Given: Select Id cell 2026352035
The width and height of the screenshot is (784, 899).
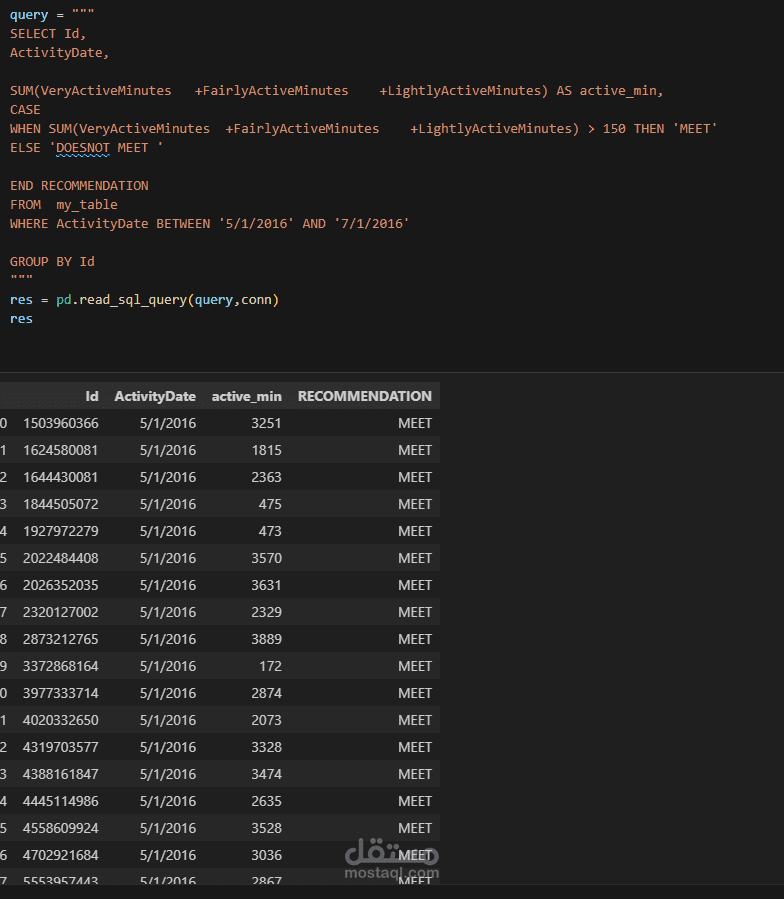Looking at the screenshot, I should pyautogui.click(x=61, y=585).
